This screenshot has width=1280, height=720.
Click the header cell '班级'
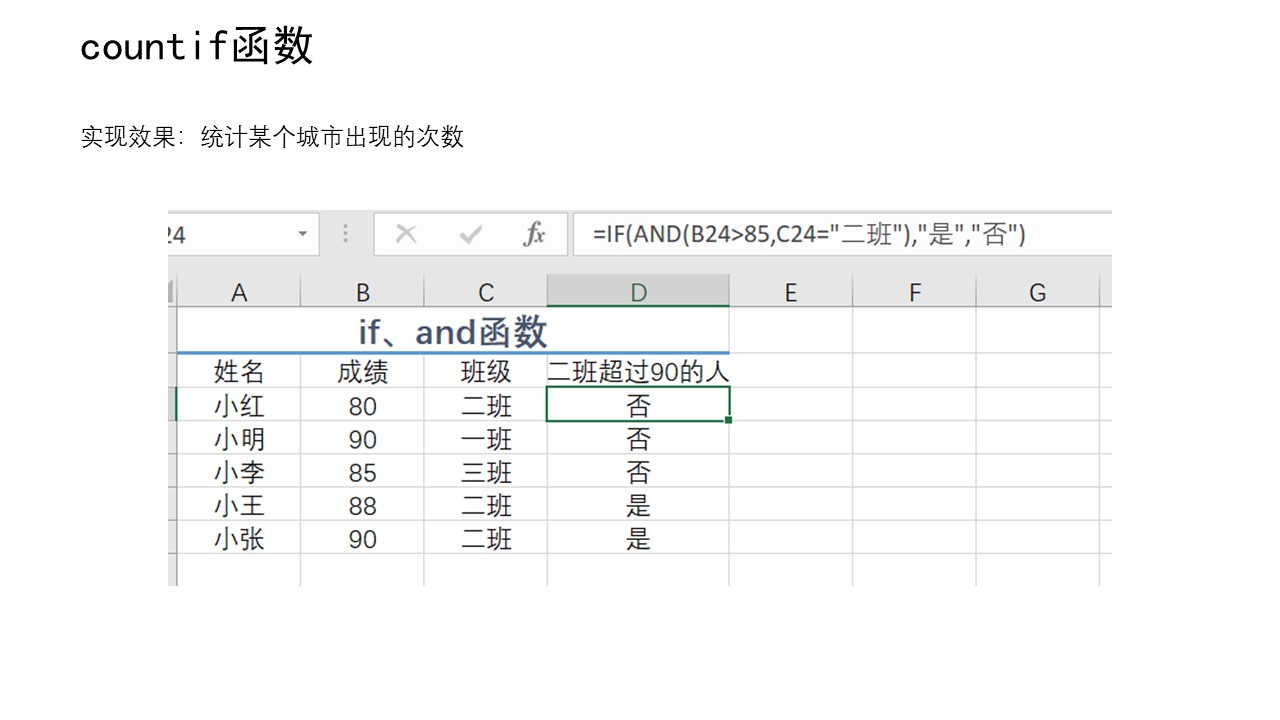[x=486, y=372]
